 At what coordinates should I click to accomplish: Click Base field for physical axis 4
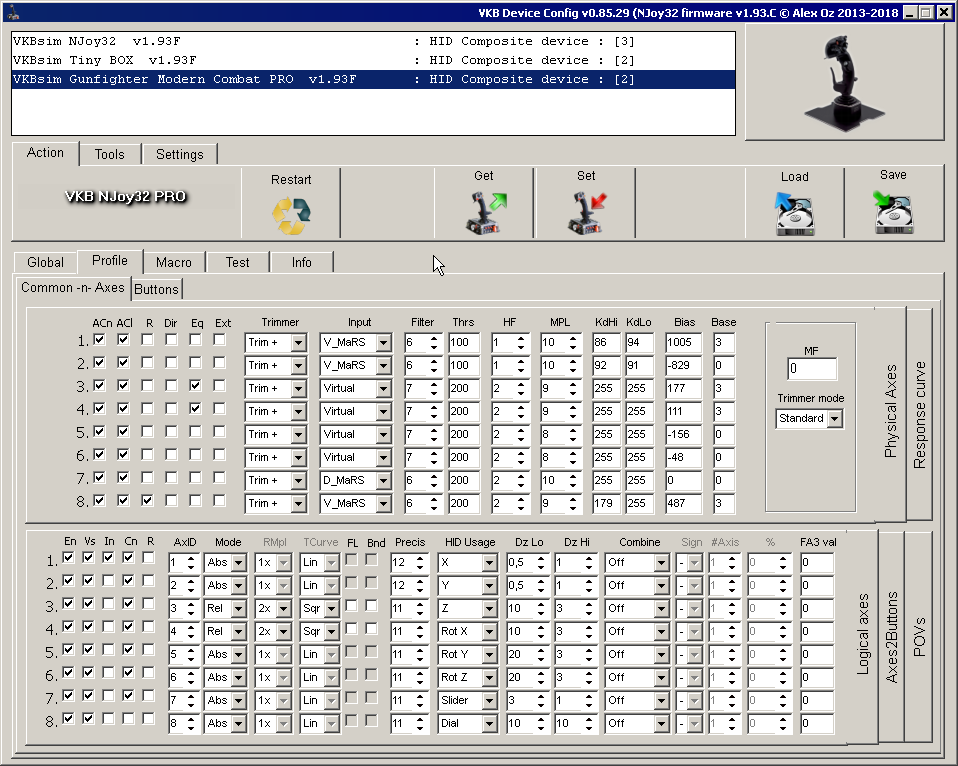tap(724, 412)
